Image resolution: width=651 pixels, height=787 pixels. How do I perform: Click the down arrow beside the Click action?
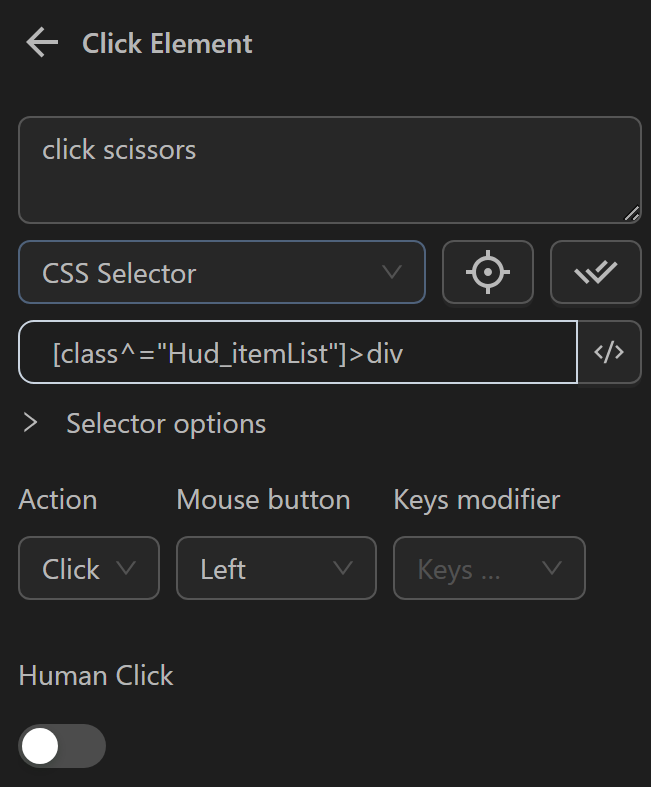[126, 568]
